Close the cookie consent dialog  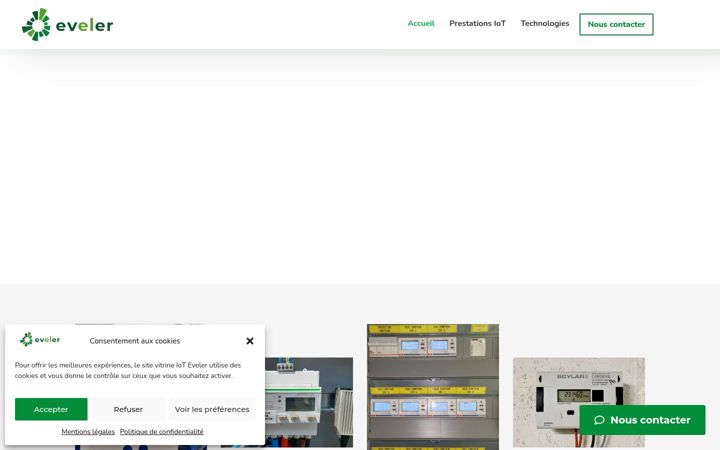point(250,341)
